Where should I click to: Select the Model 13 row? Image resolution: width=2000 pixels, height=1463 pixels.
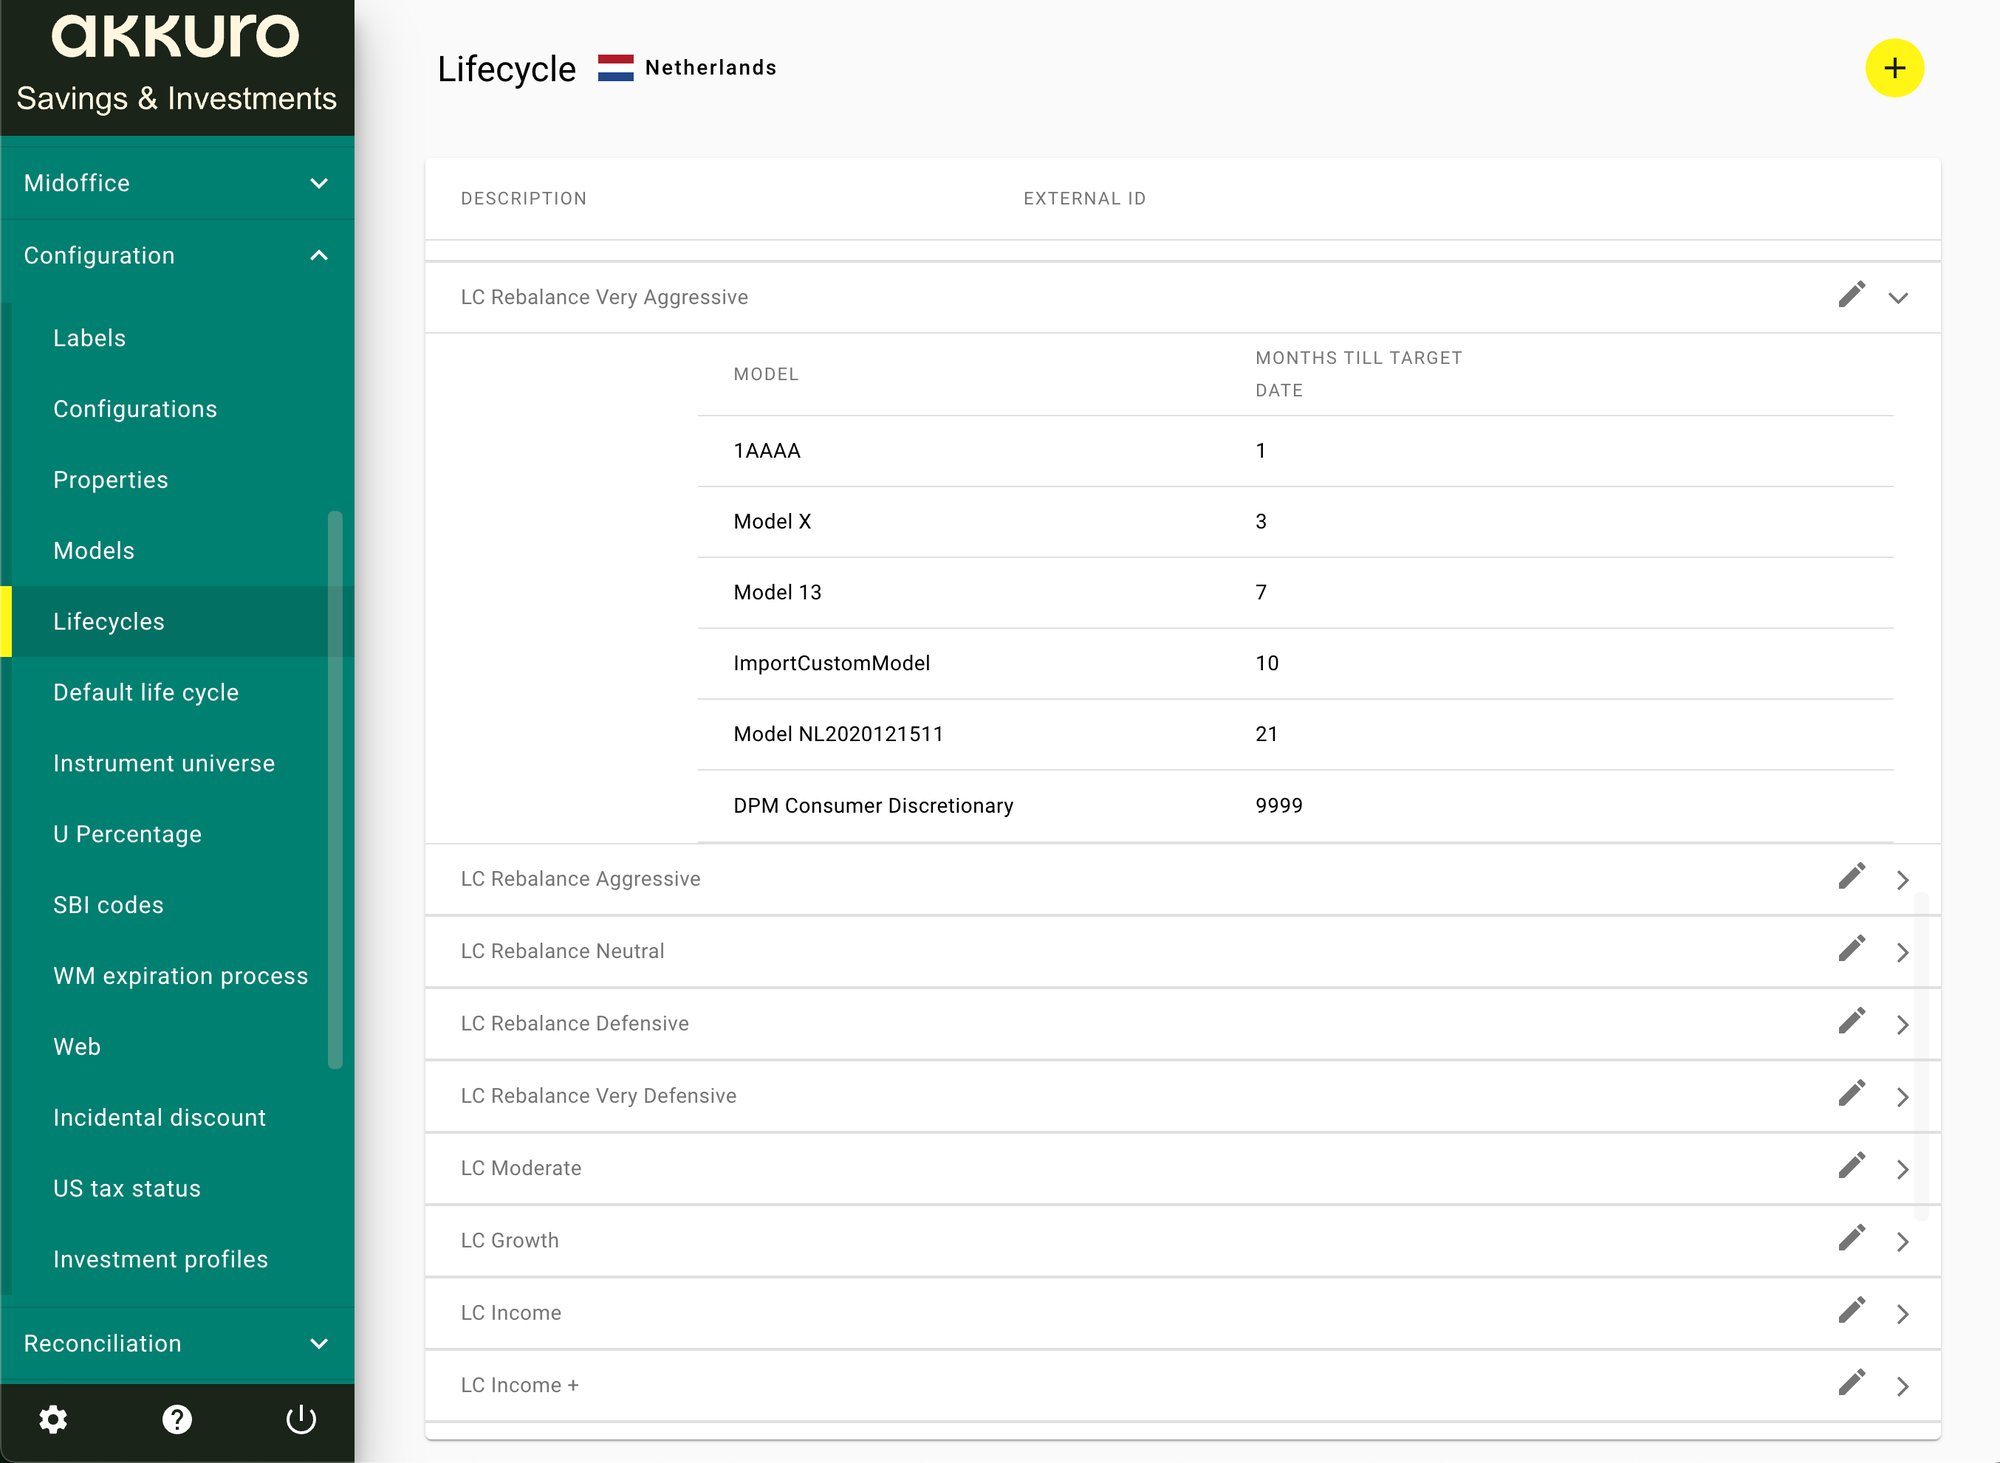coord(1295,593)
